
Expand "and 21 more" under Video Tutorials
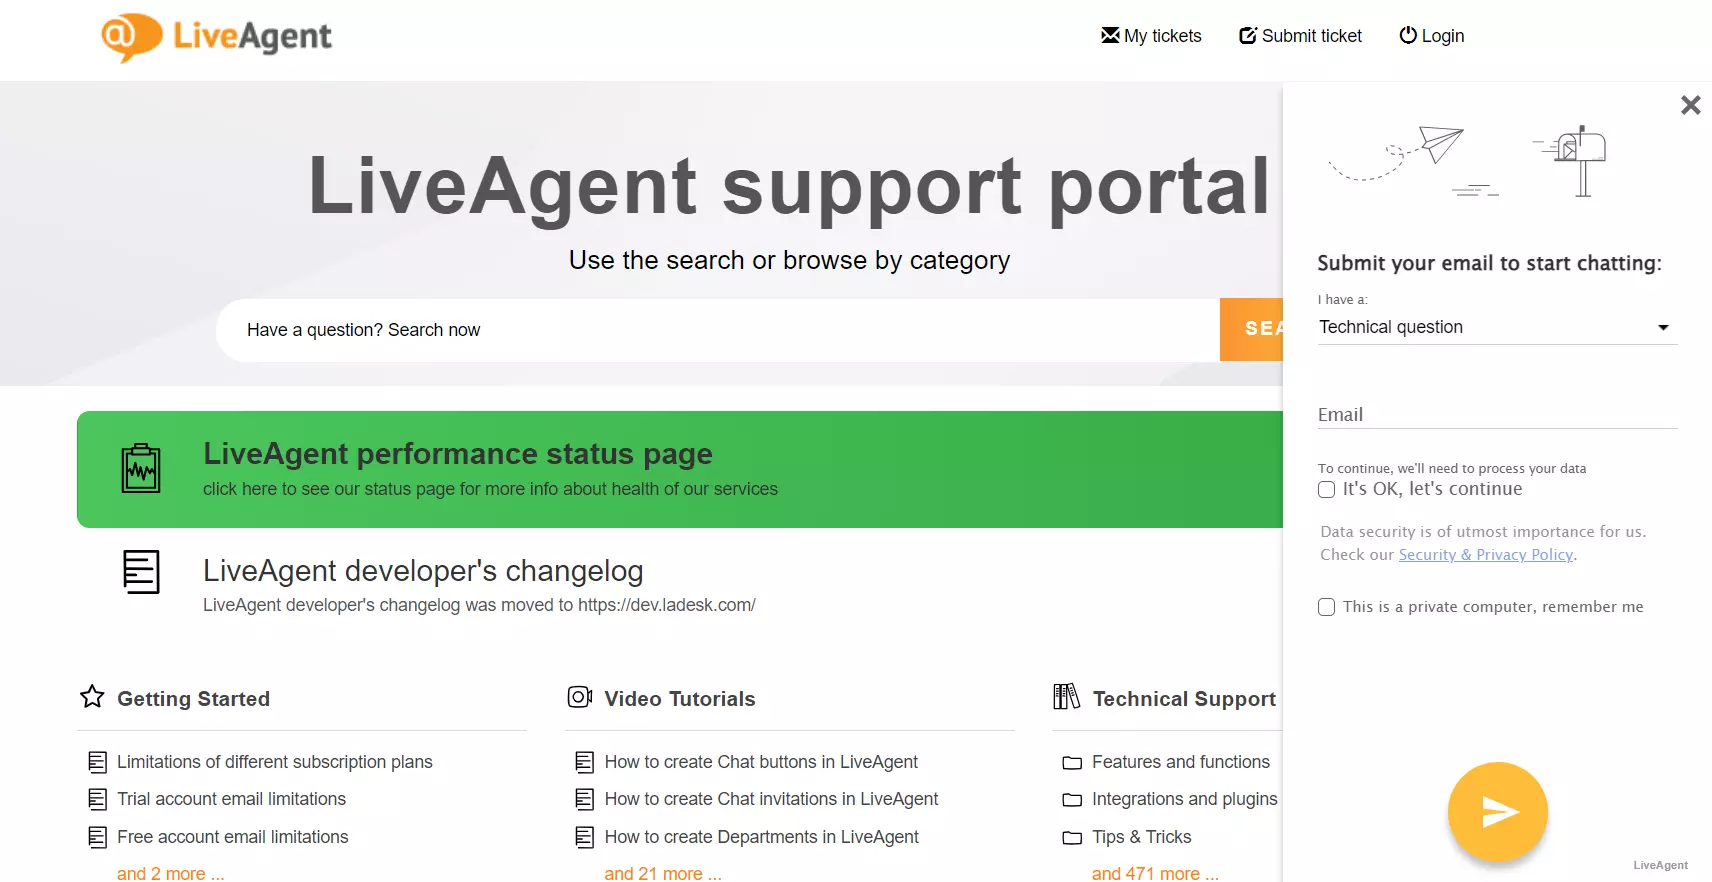pyautogui.click(x=662, y=873)
